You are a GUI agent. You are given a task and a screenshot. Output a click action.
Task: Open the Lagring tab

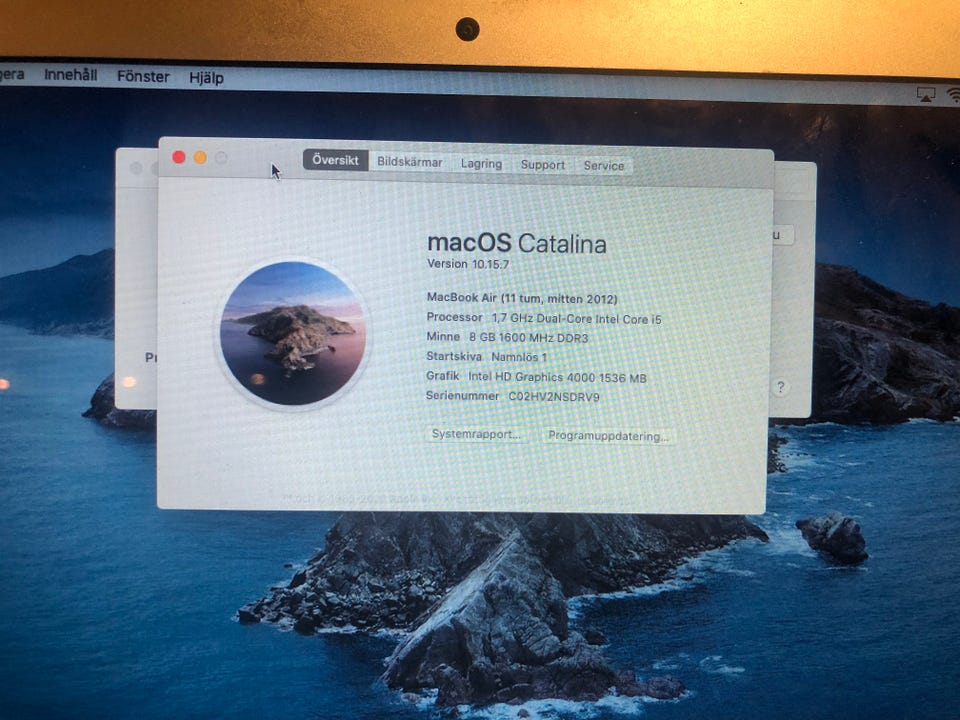point(481,164)
